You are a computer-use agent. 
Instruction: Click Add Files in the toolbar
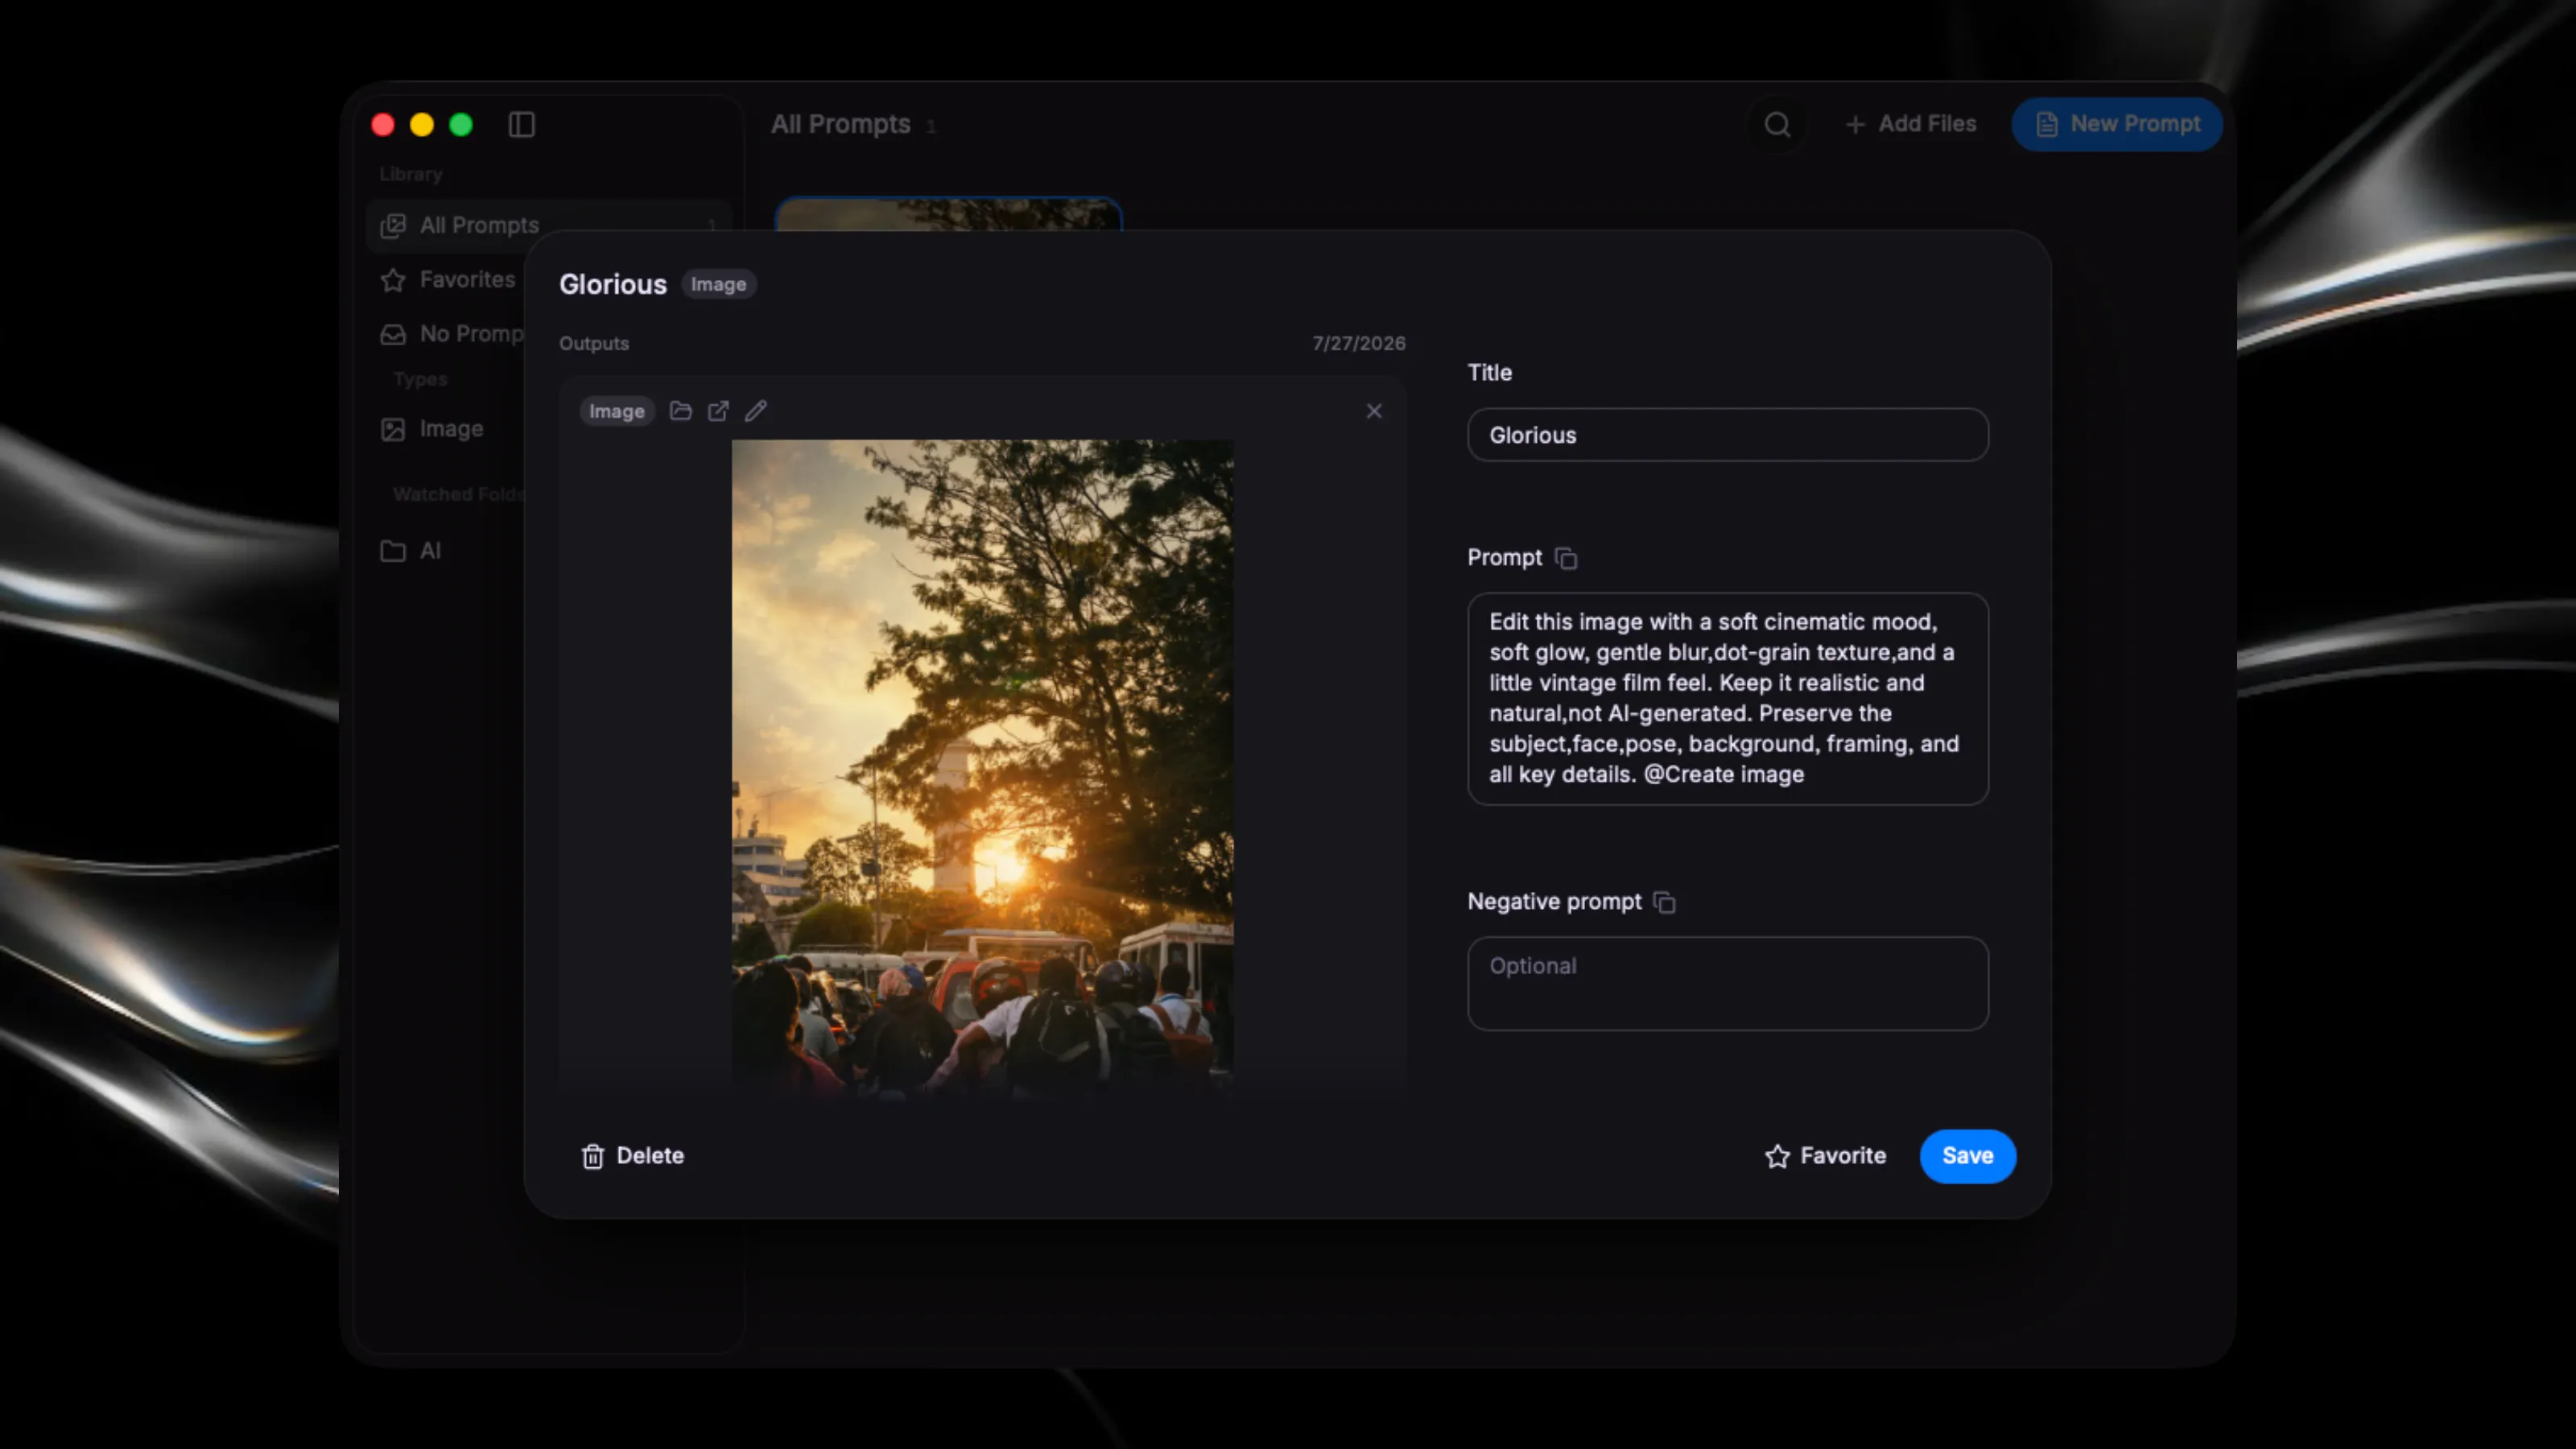[1910, 124]
